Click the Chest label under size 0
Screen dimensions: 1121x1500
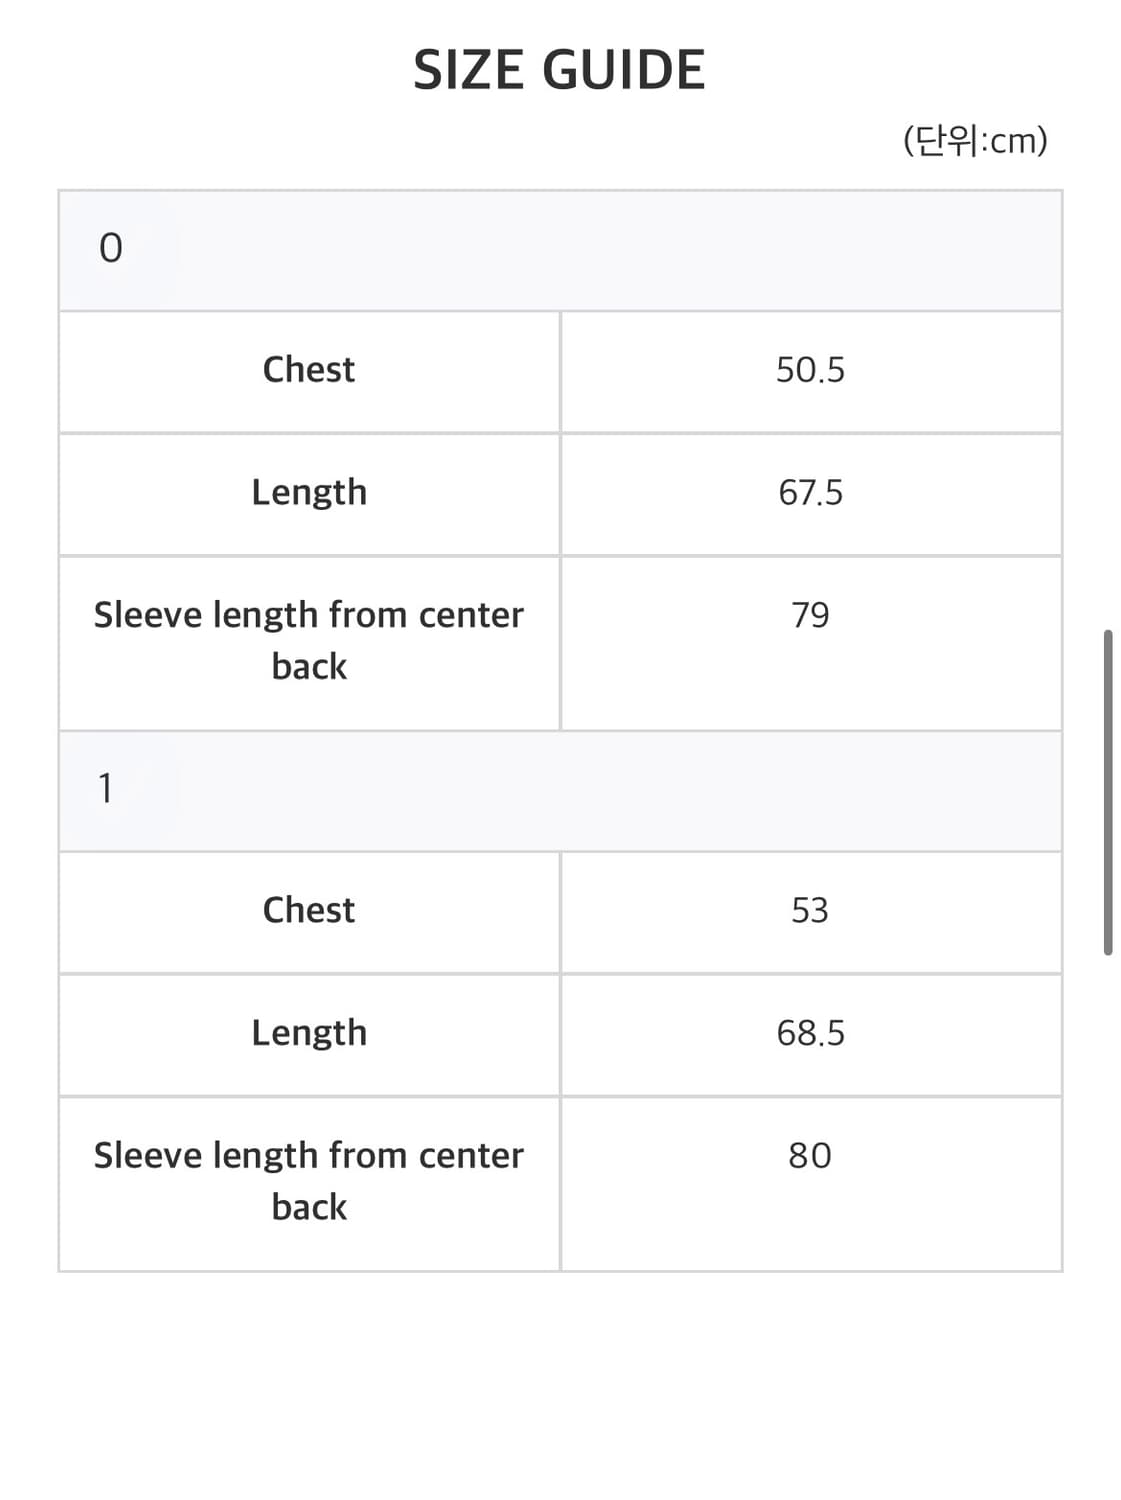(x=308, y=370)
